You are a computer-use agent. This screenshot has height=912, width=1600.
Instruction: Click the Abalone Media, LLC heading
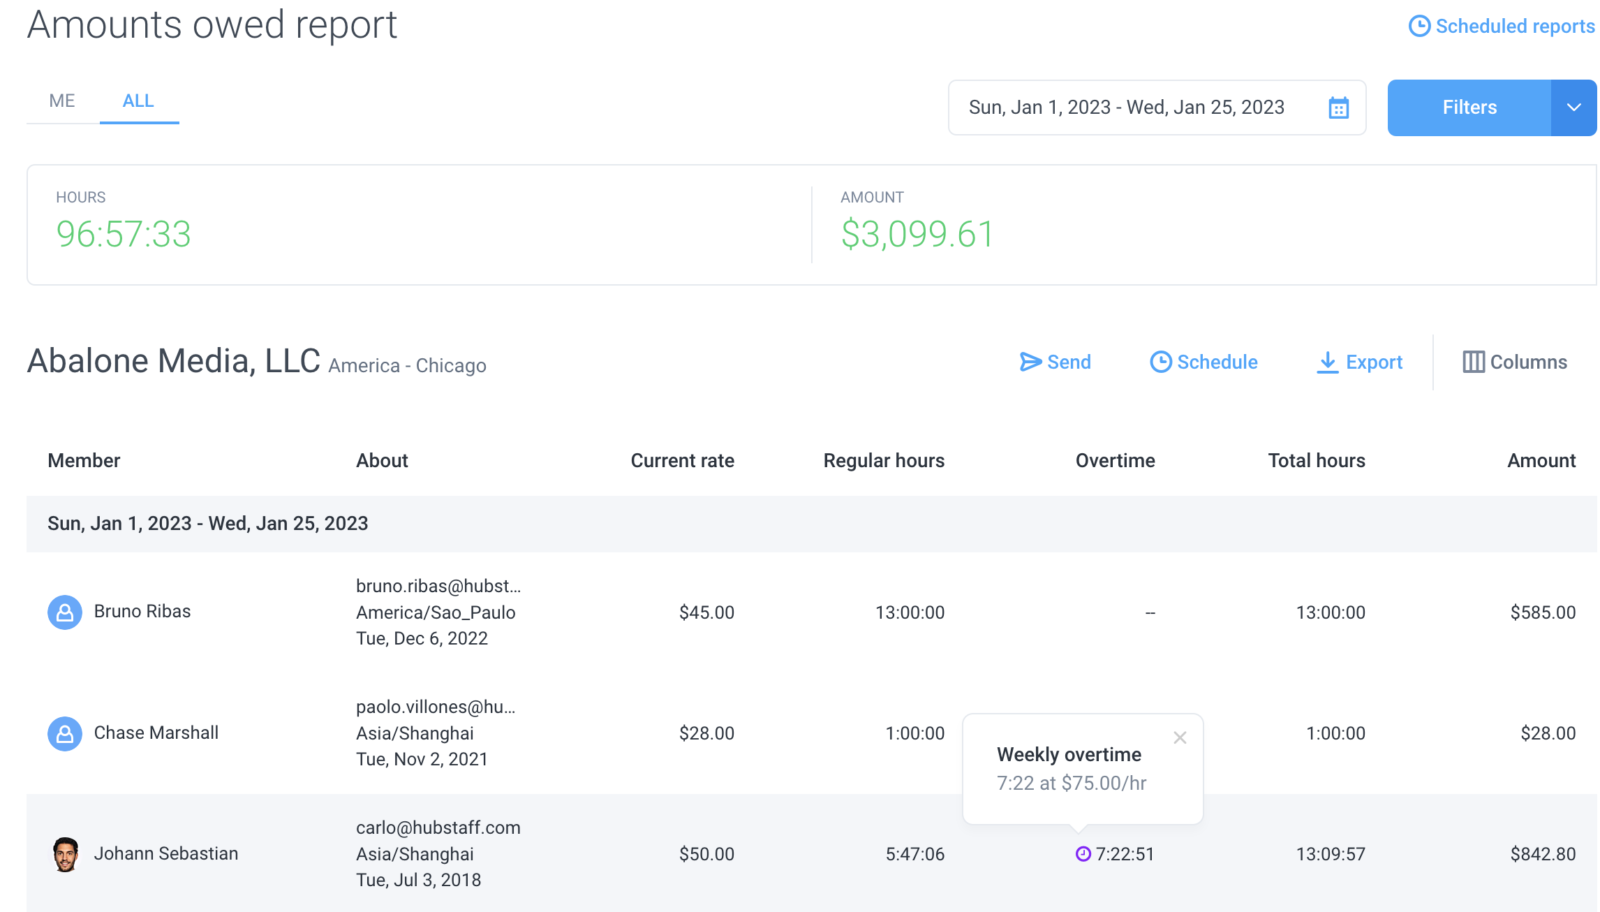pyautogui.click(x=174, y=361)
